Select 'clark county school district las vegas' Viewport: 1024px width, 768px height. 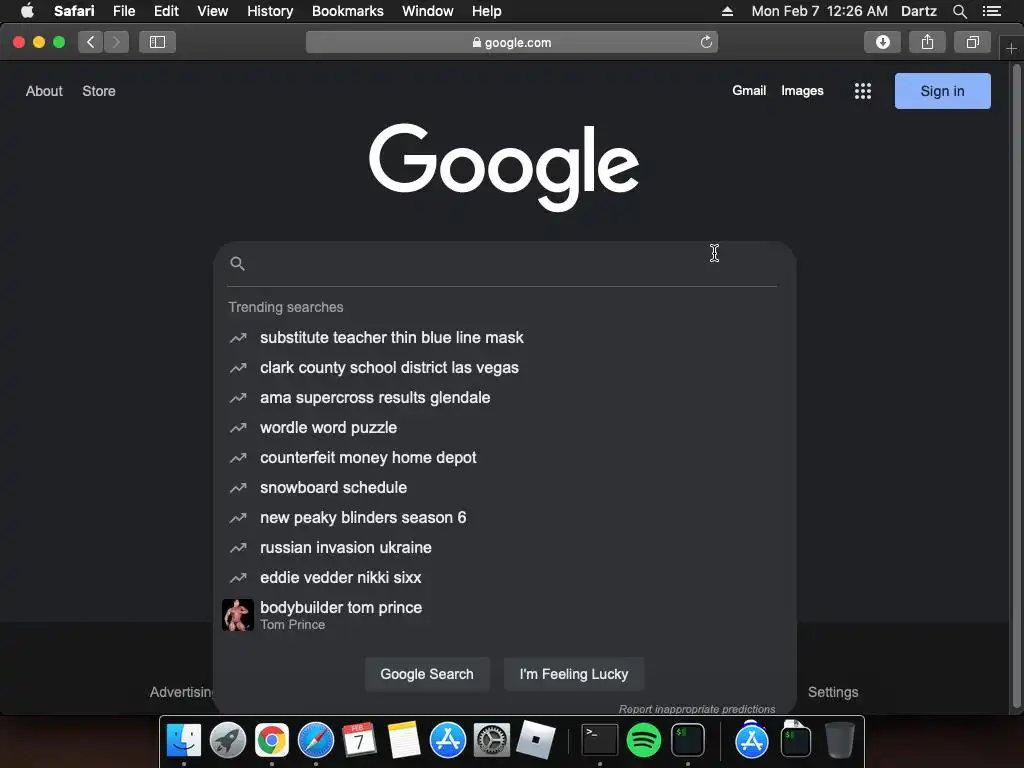(503, 368)
